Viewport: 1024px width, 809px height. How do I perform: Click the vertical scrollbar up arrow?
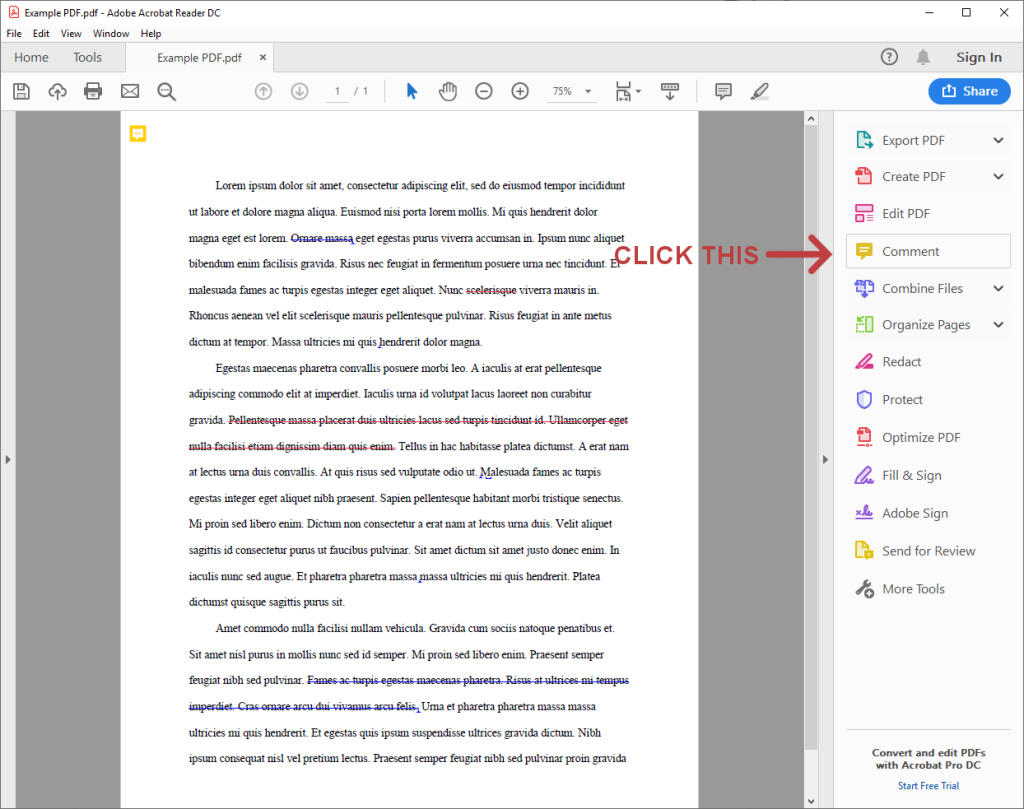[811, 119]
